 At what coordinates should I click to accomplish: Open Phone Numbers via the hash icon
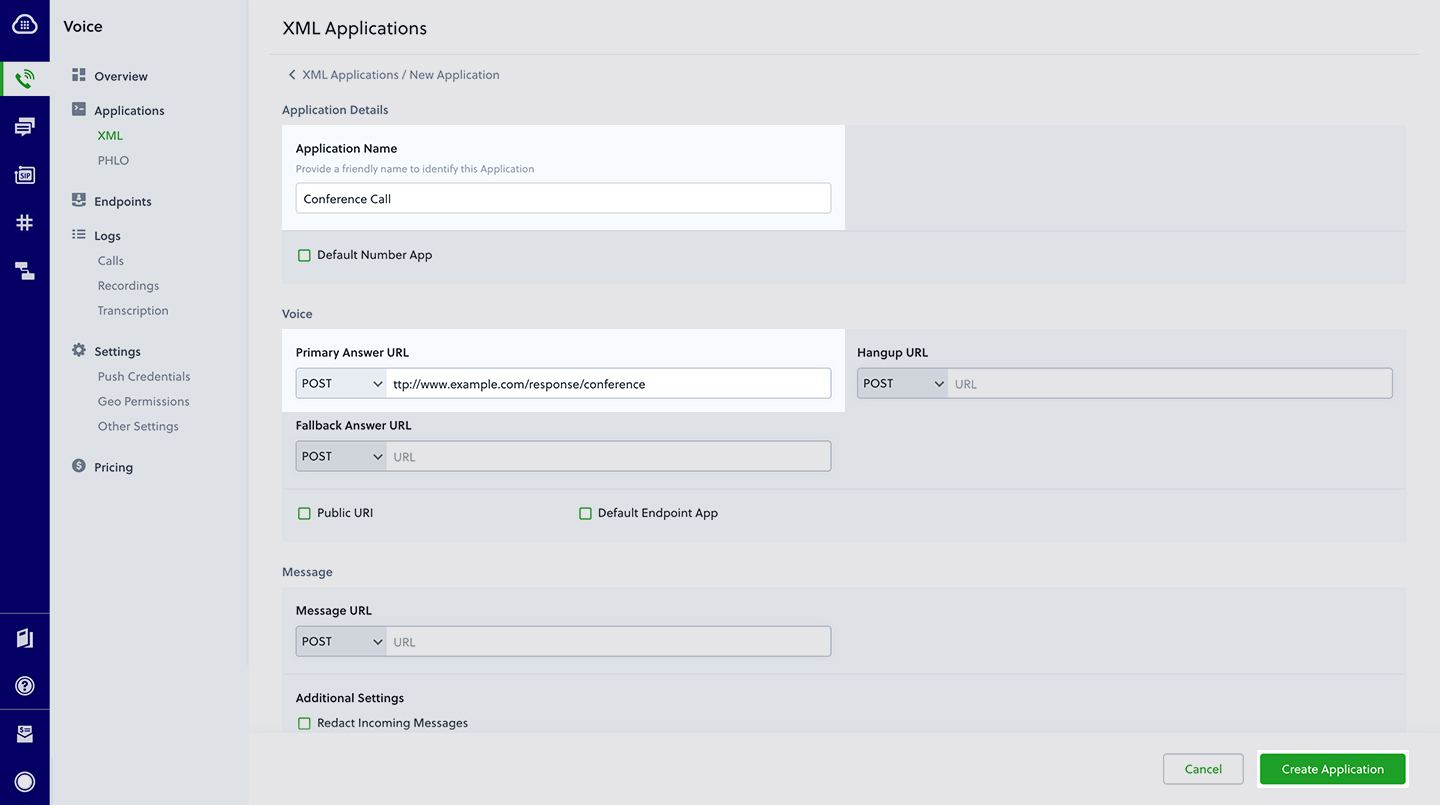tap(25, 222)
